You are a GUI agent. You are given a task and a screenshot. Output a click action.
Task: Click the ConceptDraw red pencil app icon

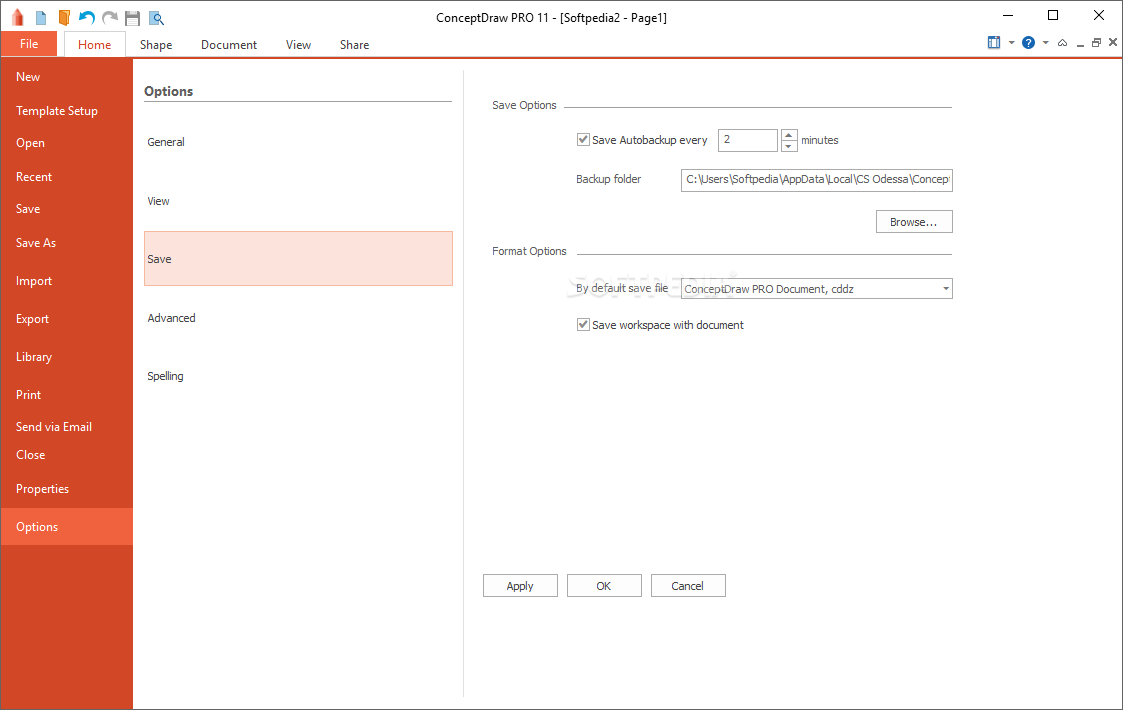(x=17, y=17)
